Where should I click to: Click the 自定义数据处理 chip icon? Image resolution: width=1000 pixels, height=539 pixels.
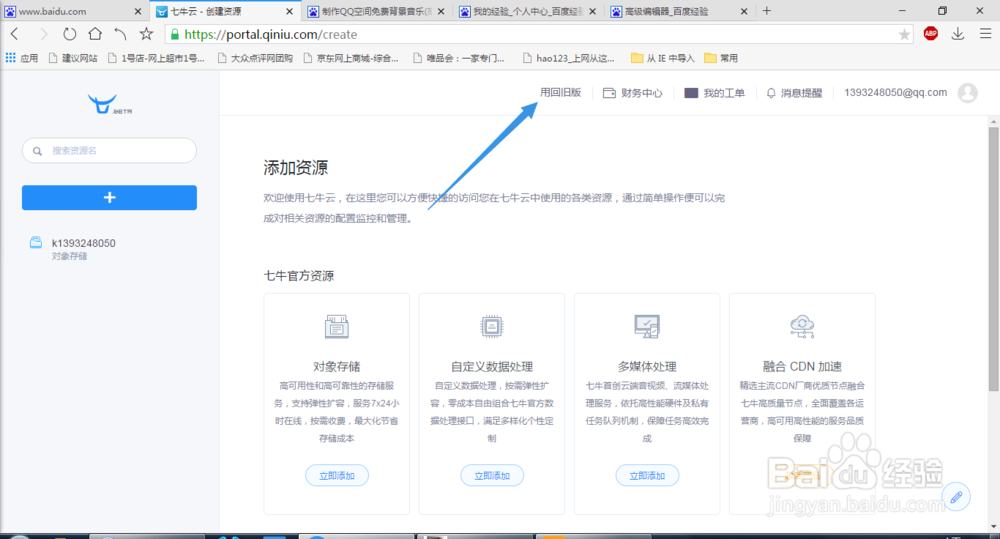(x=492, y=326)
